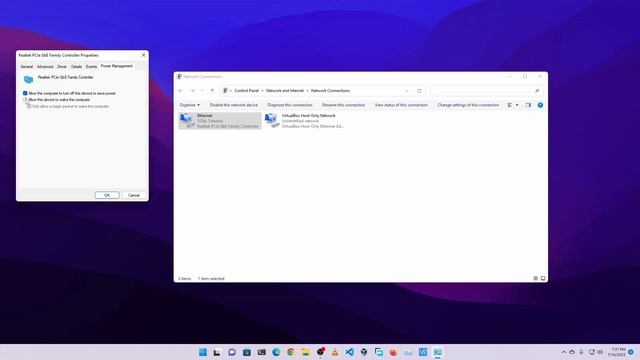Open the view options dropdown arrow

tap(517, 105)
